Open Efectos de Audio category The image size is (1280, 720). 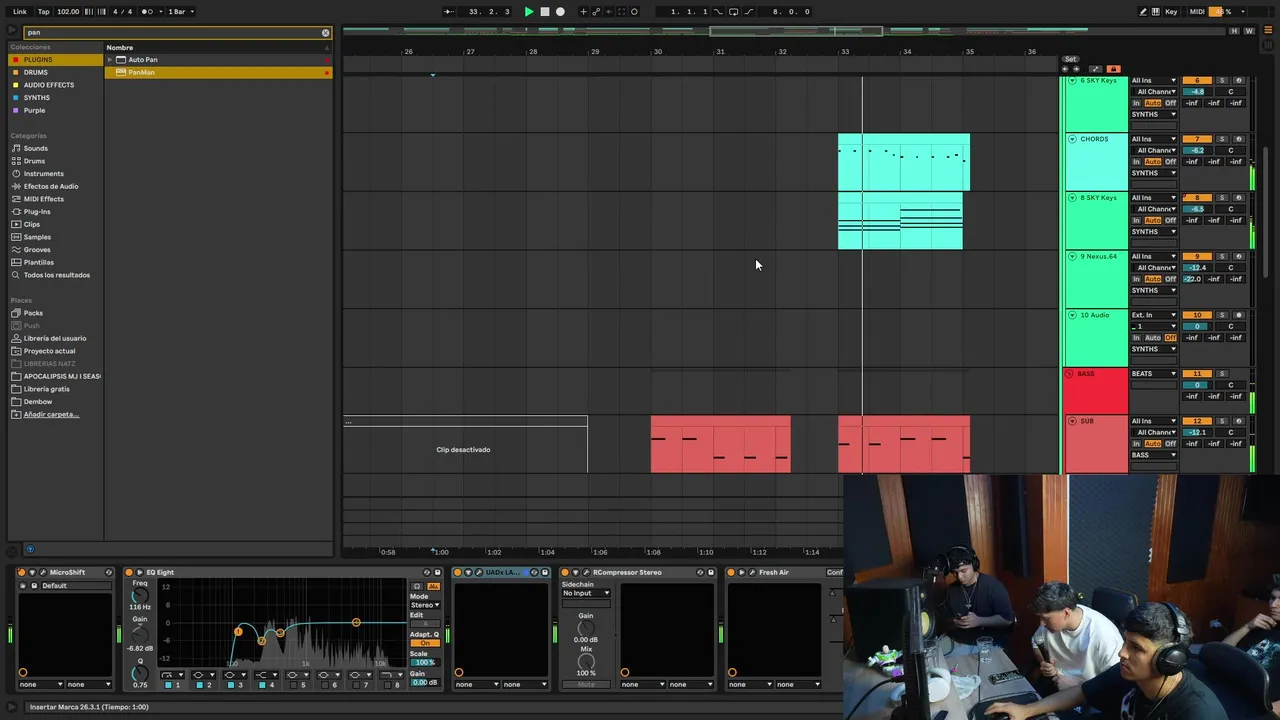tap(51, 186)
